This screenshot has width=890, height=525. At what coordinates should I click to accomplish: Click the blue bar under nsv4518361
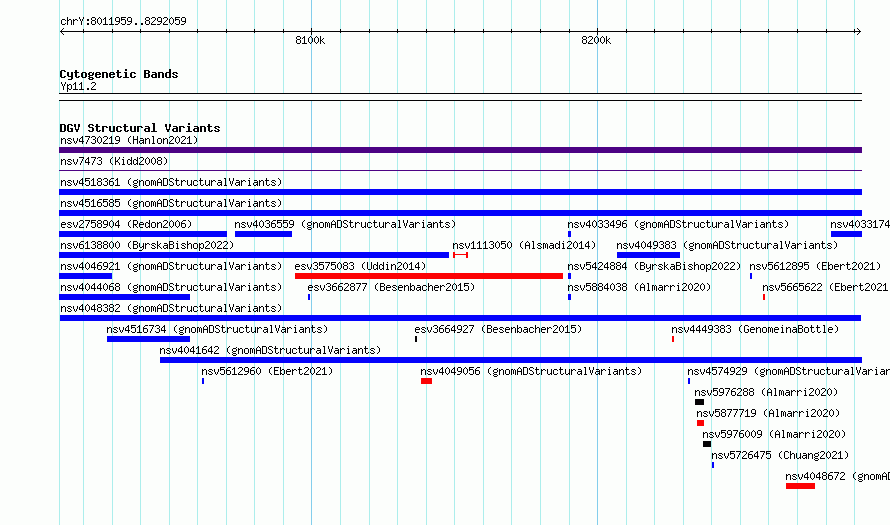pyautogui.click(x=460, y=192)
